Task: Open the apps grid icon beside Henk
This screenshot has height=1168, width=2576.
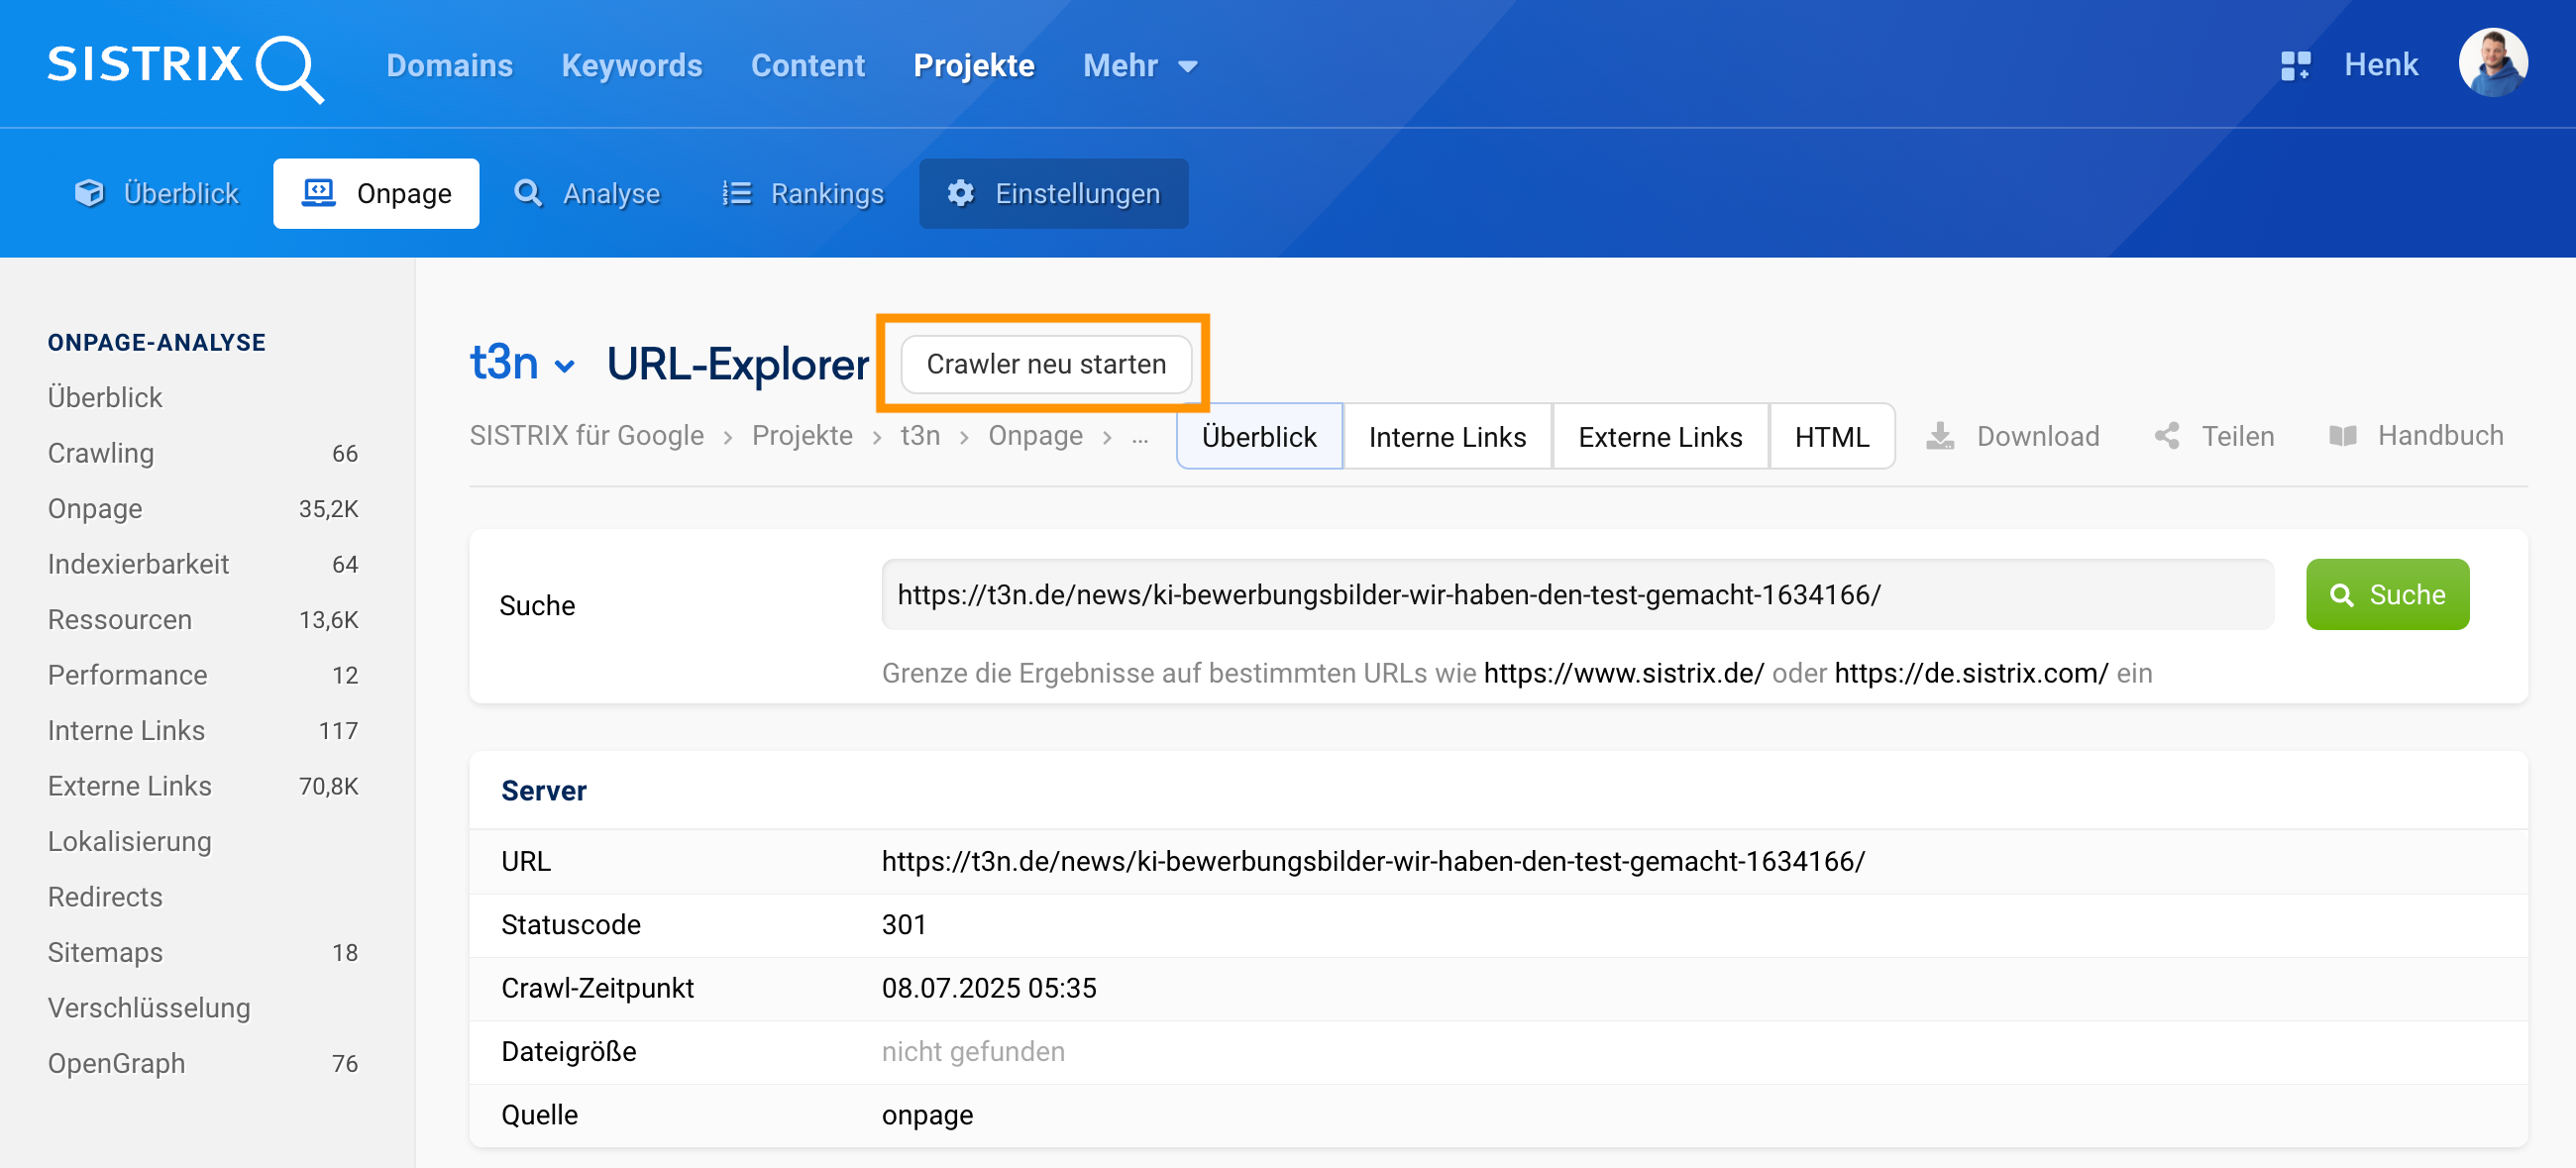Action: point(2295,66)
